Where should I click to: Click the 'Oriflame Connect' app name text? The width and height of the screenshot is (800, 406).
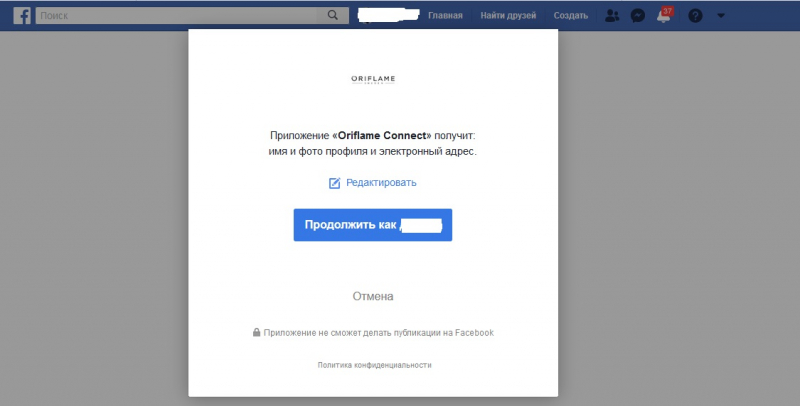point(382,136)
